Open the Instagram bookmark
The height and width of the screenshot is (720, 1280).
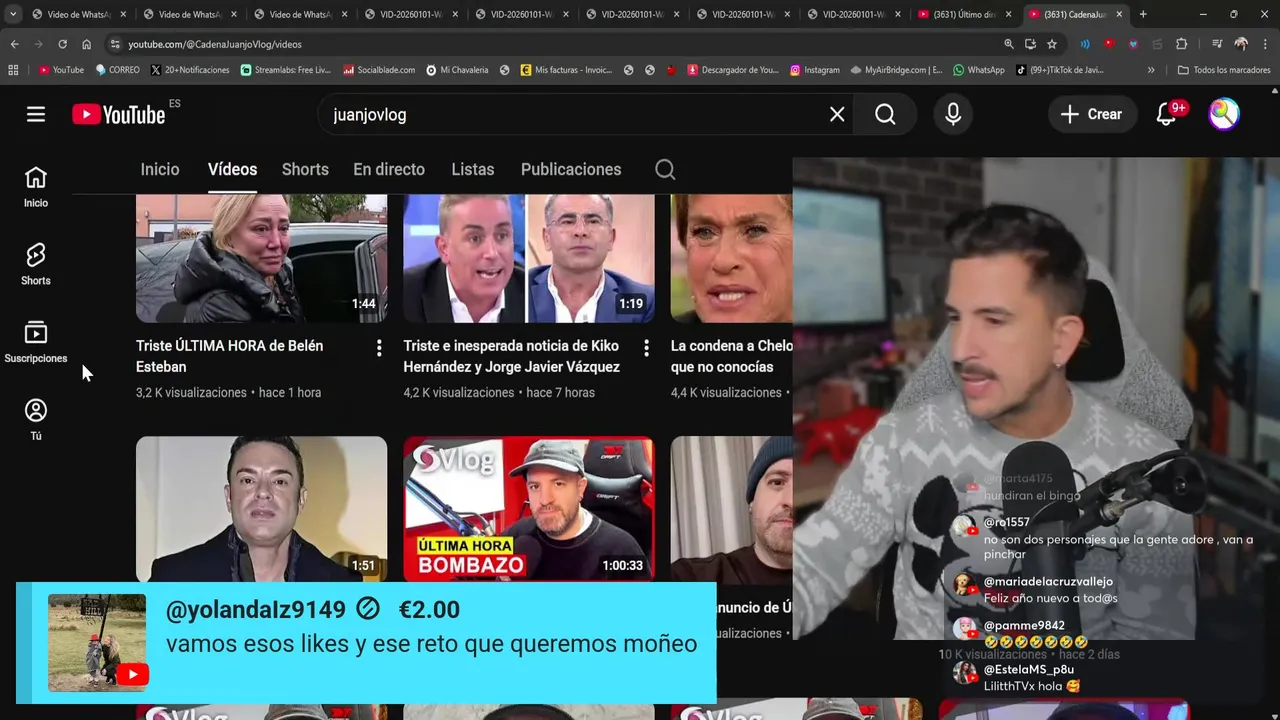pyautogui.click(x=815, y=70)
